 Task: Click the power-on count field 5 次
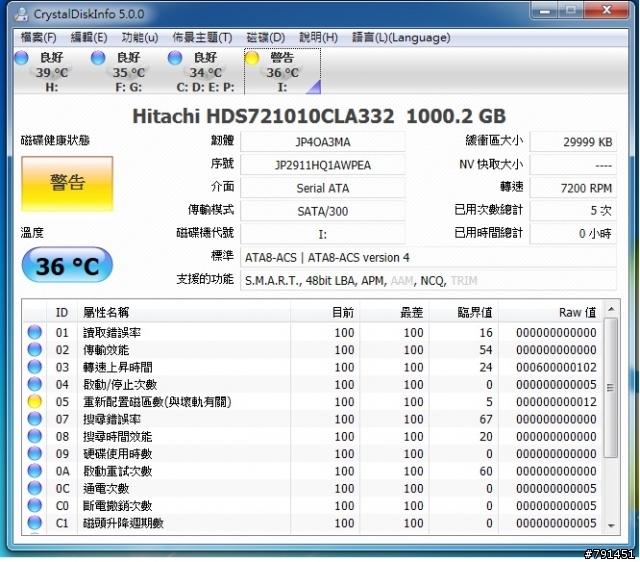(x=573, y=211)
